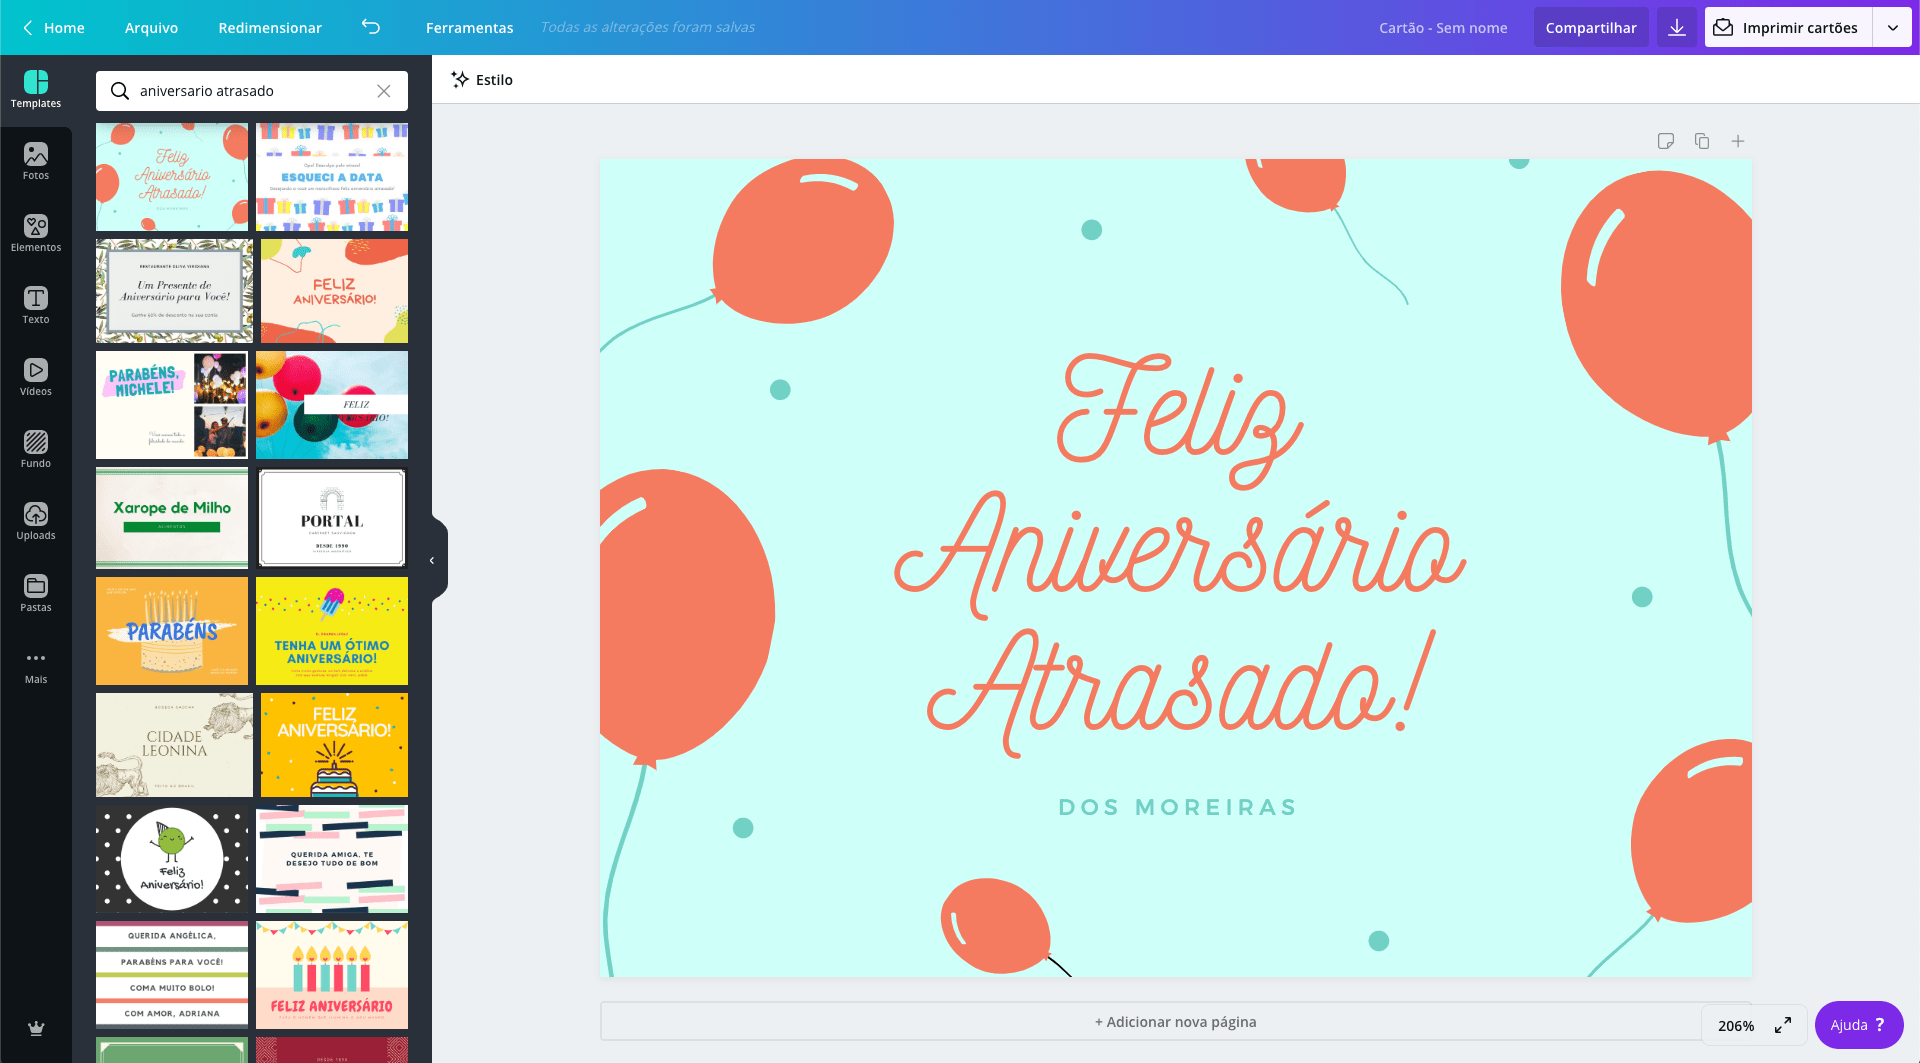The image size is (1920, 1063).
Task: Select the candles Feliz Aniversário template
Action: (332, 975)
